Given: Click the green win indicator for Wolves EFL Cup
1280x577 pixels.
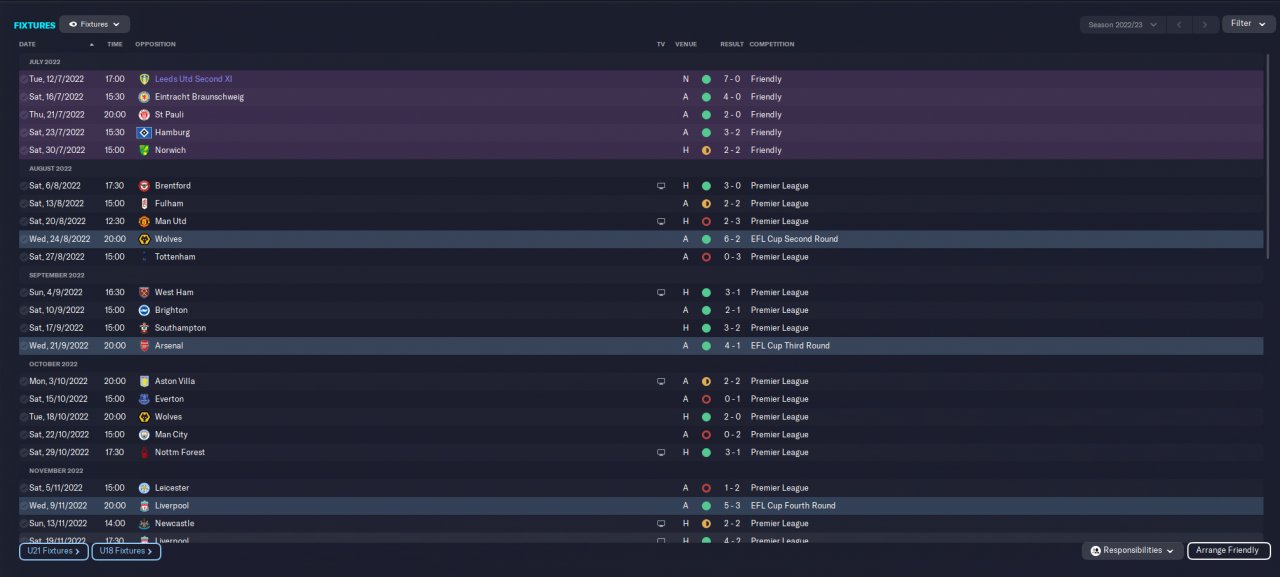Looking at the screenshot, I should pos(706,239).
